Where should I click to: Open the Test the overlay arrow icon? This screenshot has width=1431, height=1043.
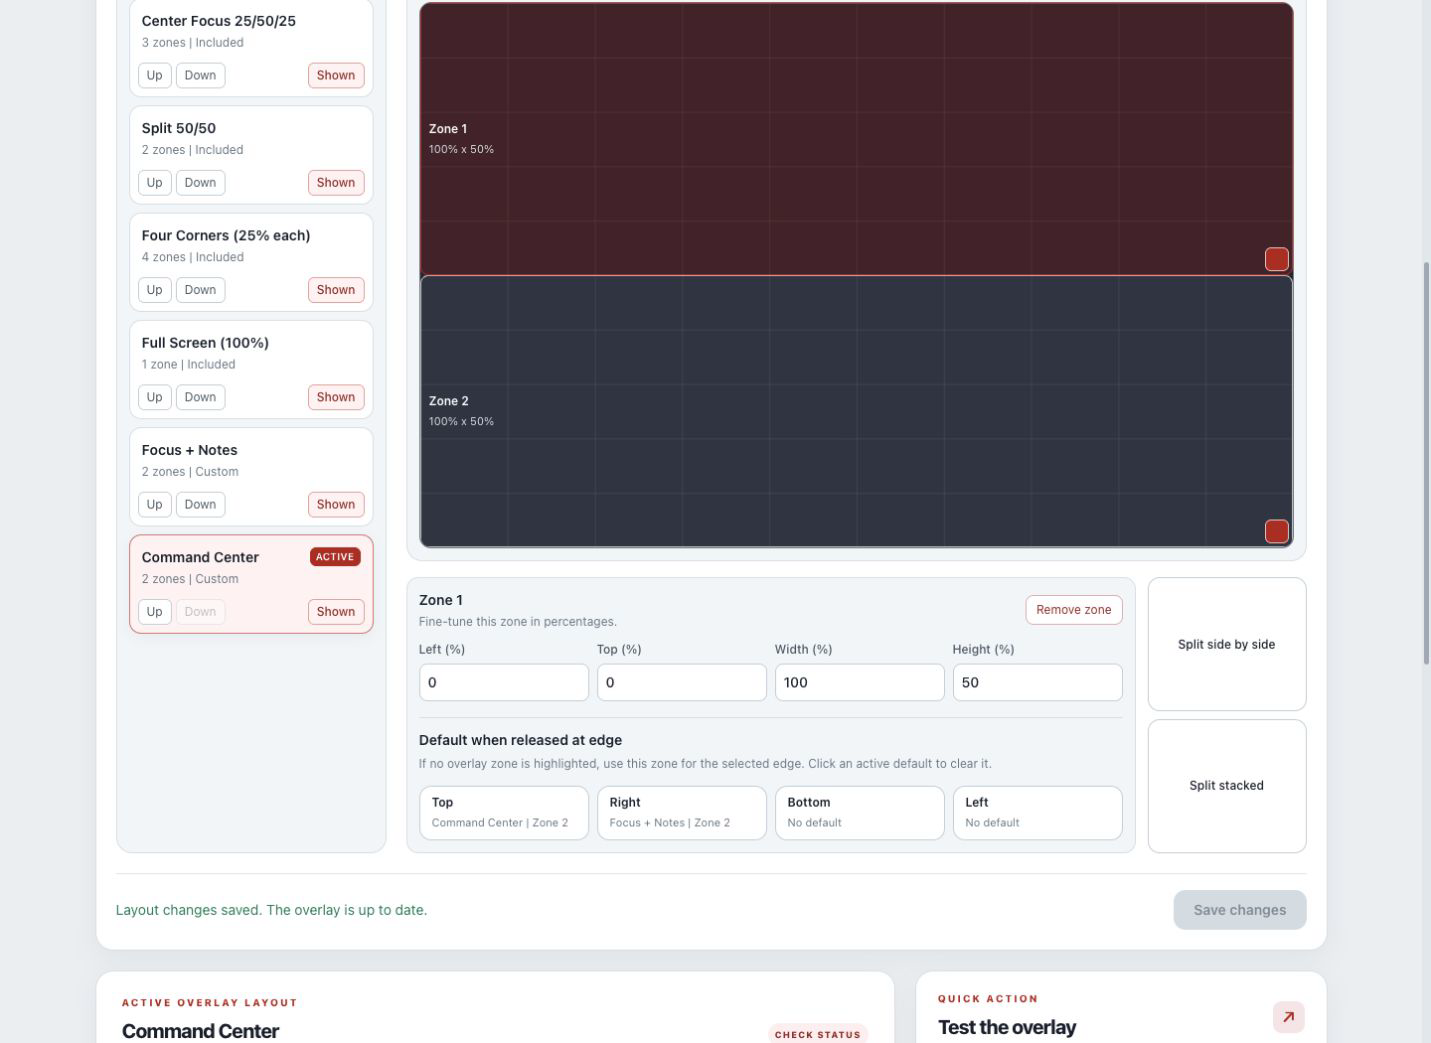coord(1288,1017)
